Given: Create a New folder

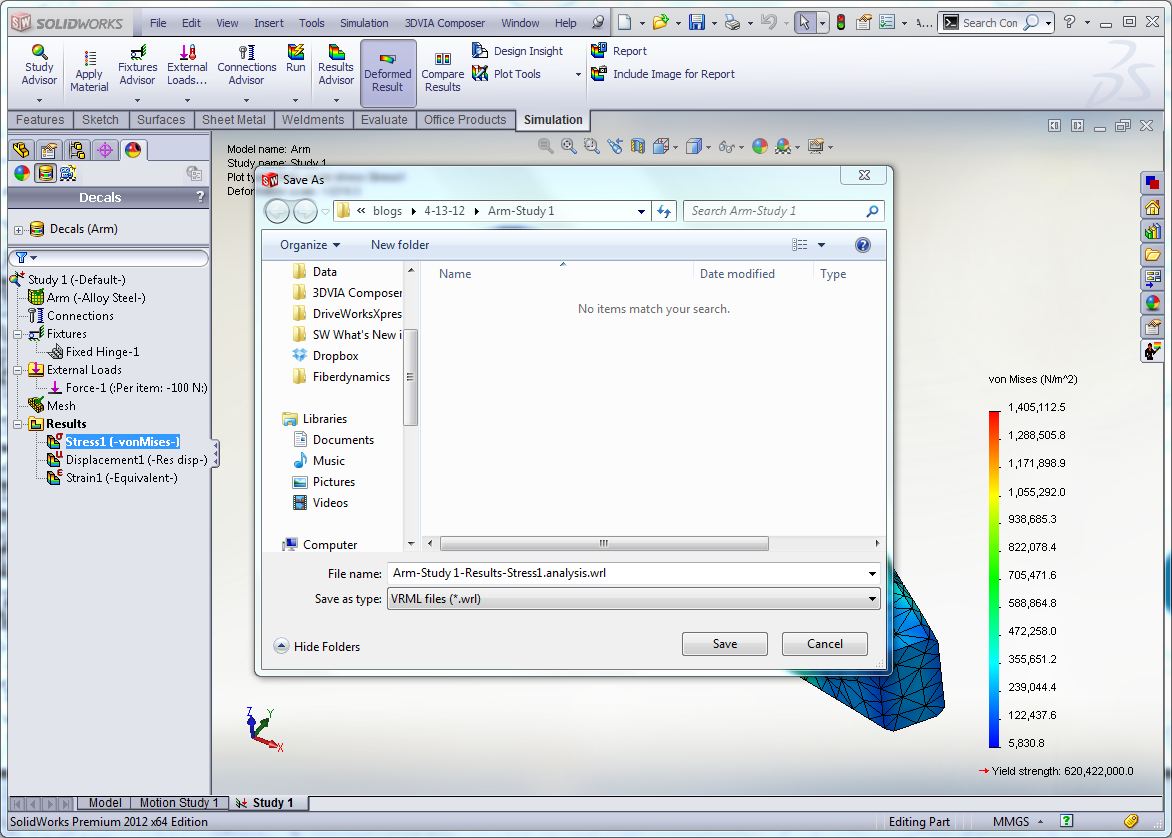Looking at the screenshot, I should (x=400, y=245).
